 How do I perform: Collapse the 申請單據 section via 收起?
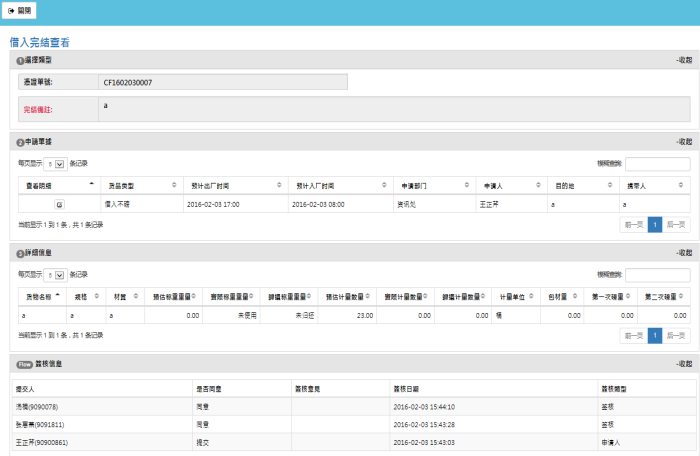[x=683, y=142]
